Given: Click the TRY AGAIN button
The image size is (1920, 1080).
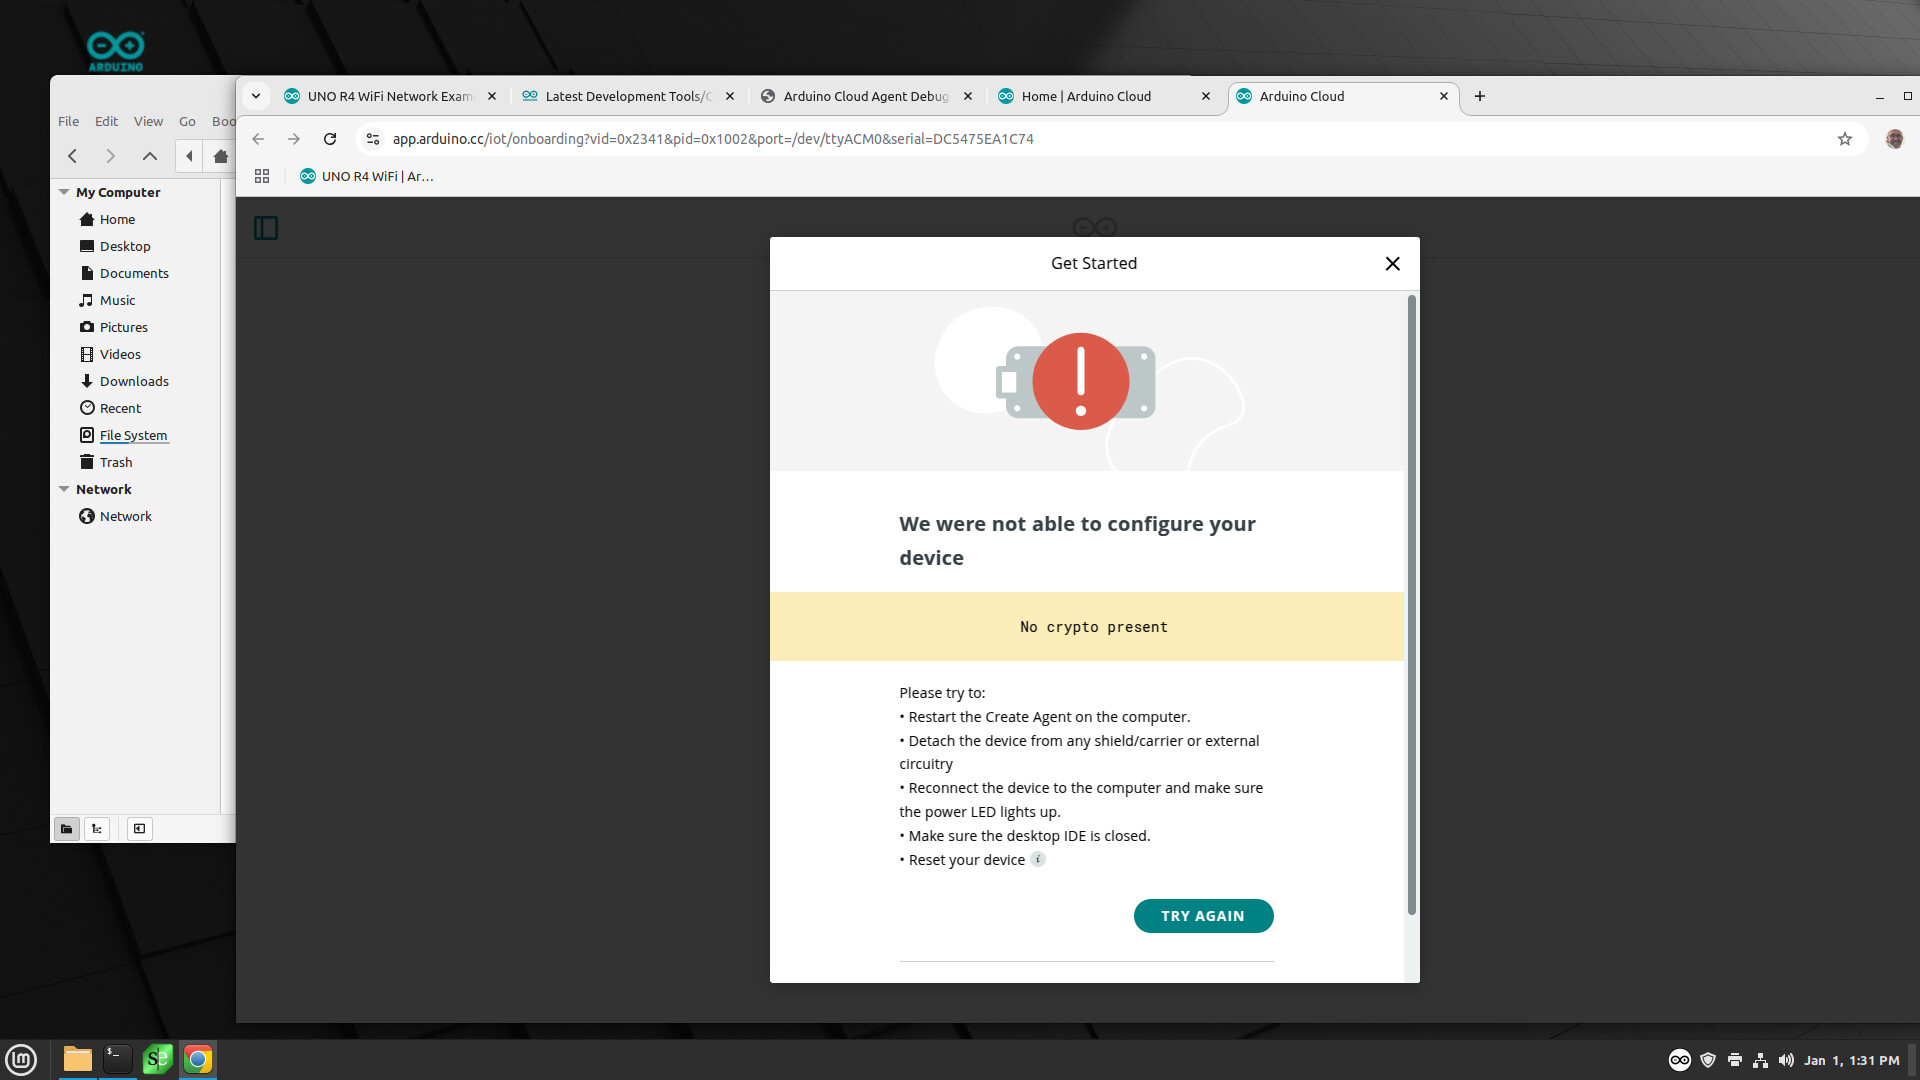Looking at the screenshot, I should click(1203, 915).
